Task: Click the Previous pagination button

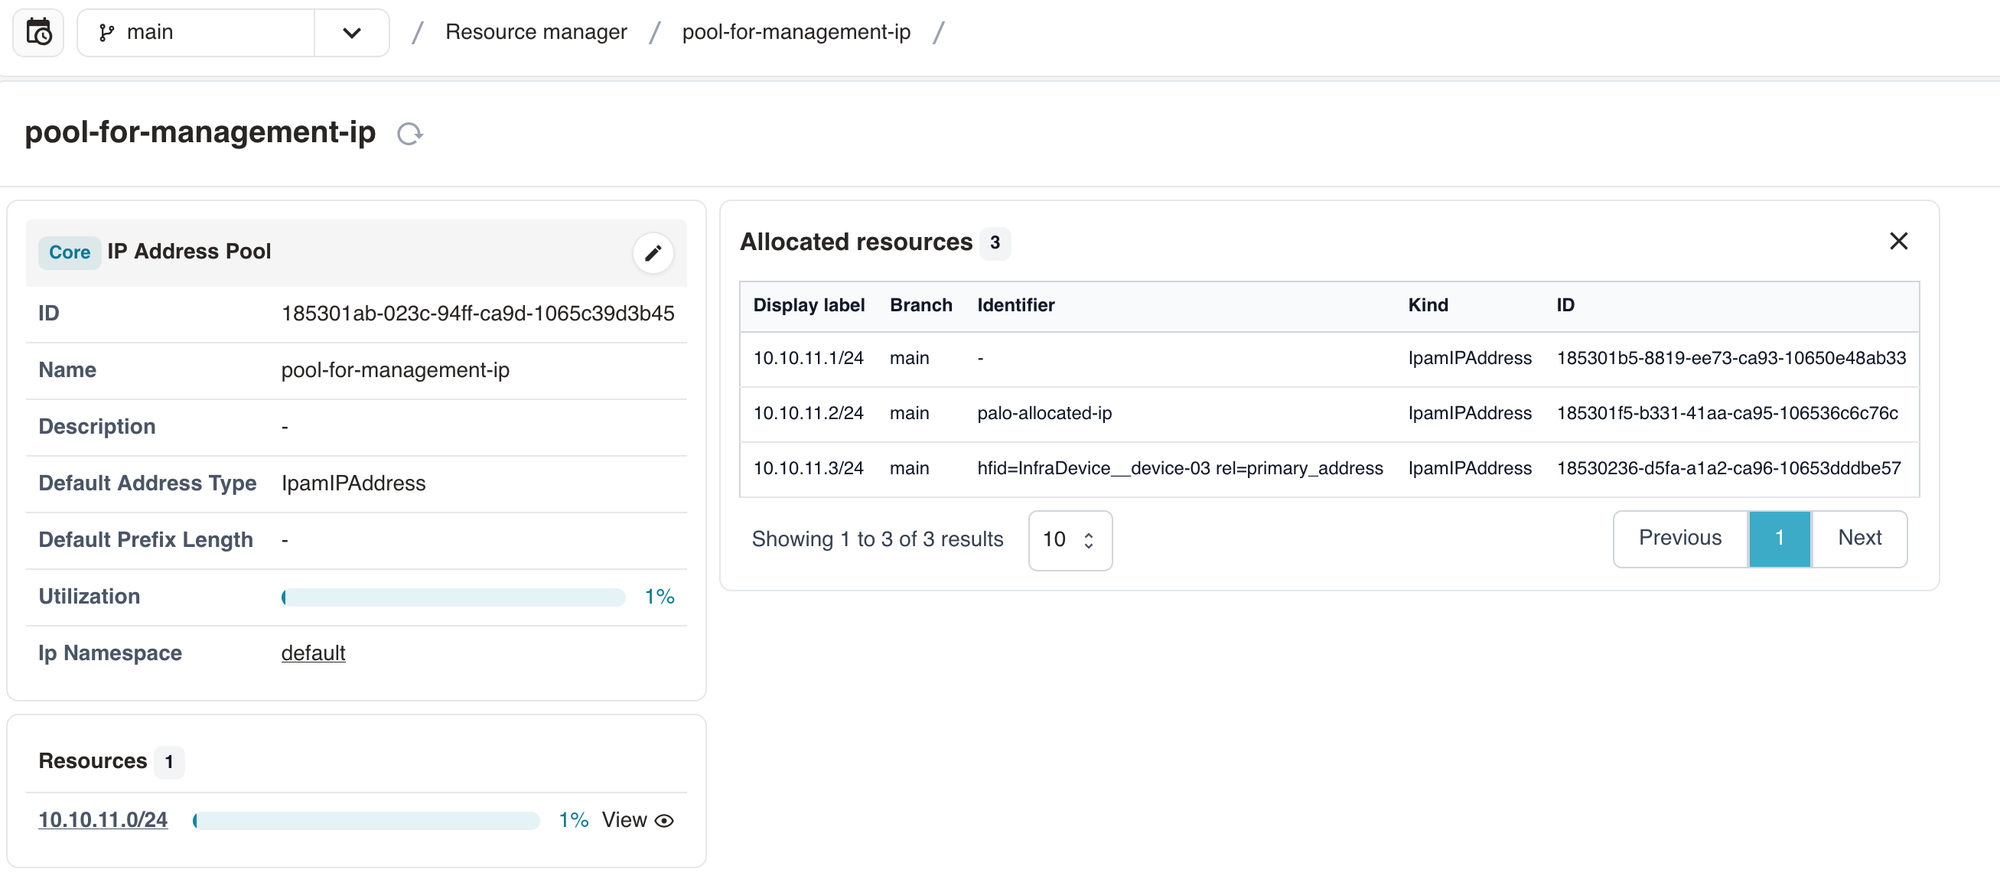Action: pyautogui.click(x=1680, y=538)
